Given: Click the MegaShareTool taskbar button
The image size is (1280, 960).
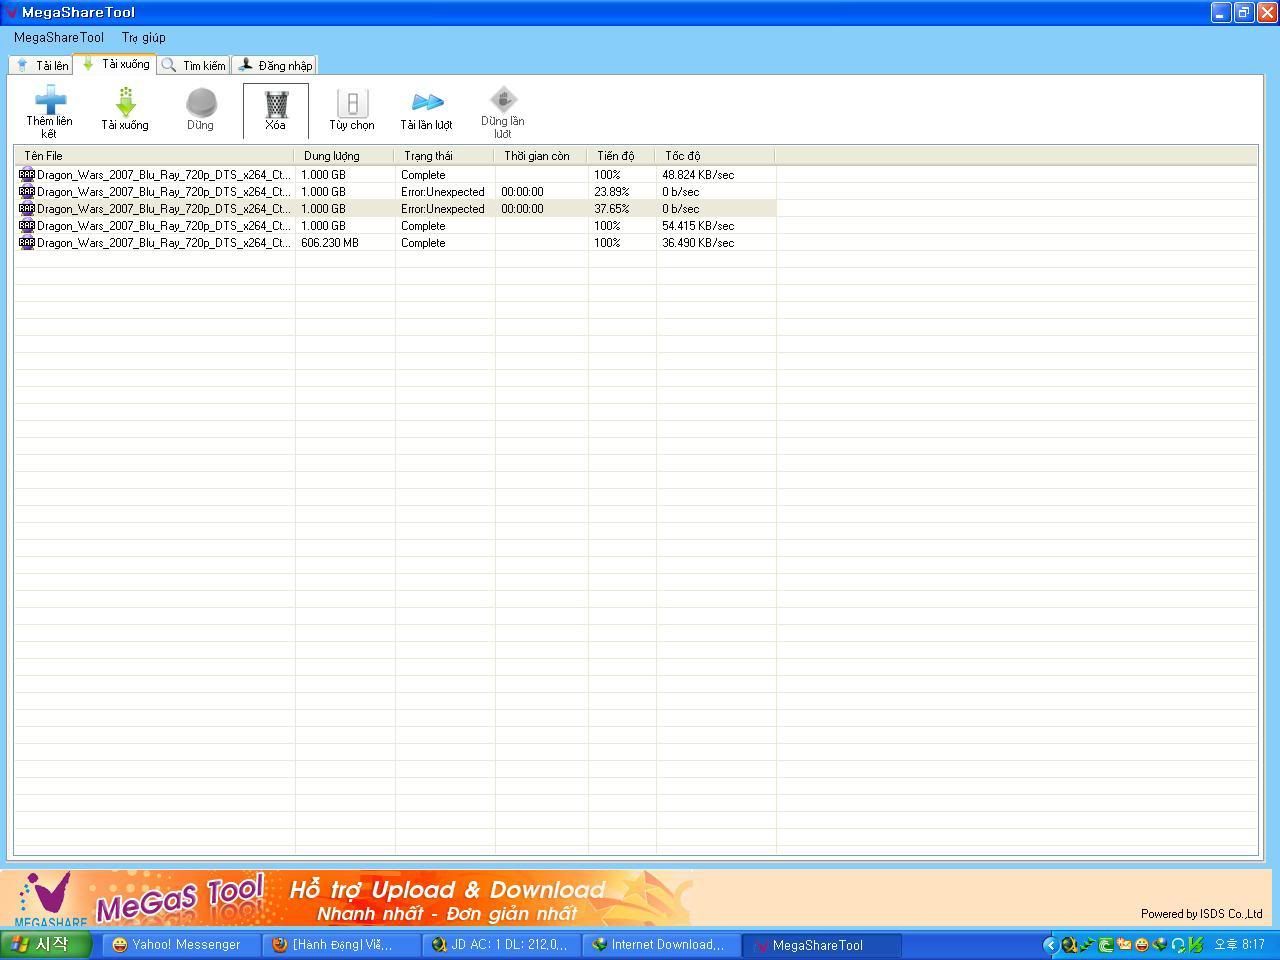Looking at the screenshot, I should point(820,944).
